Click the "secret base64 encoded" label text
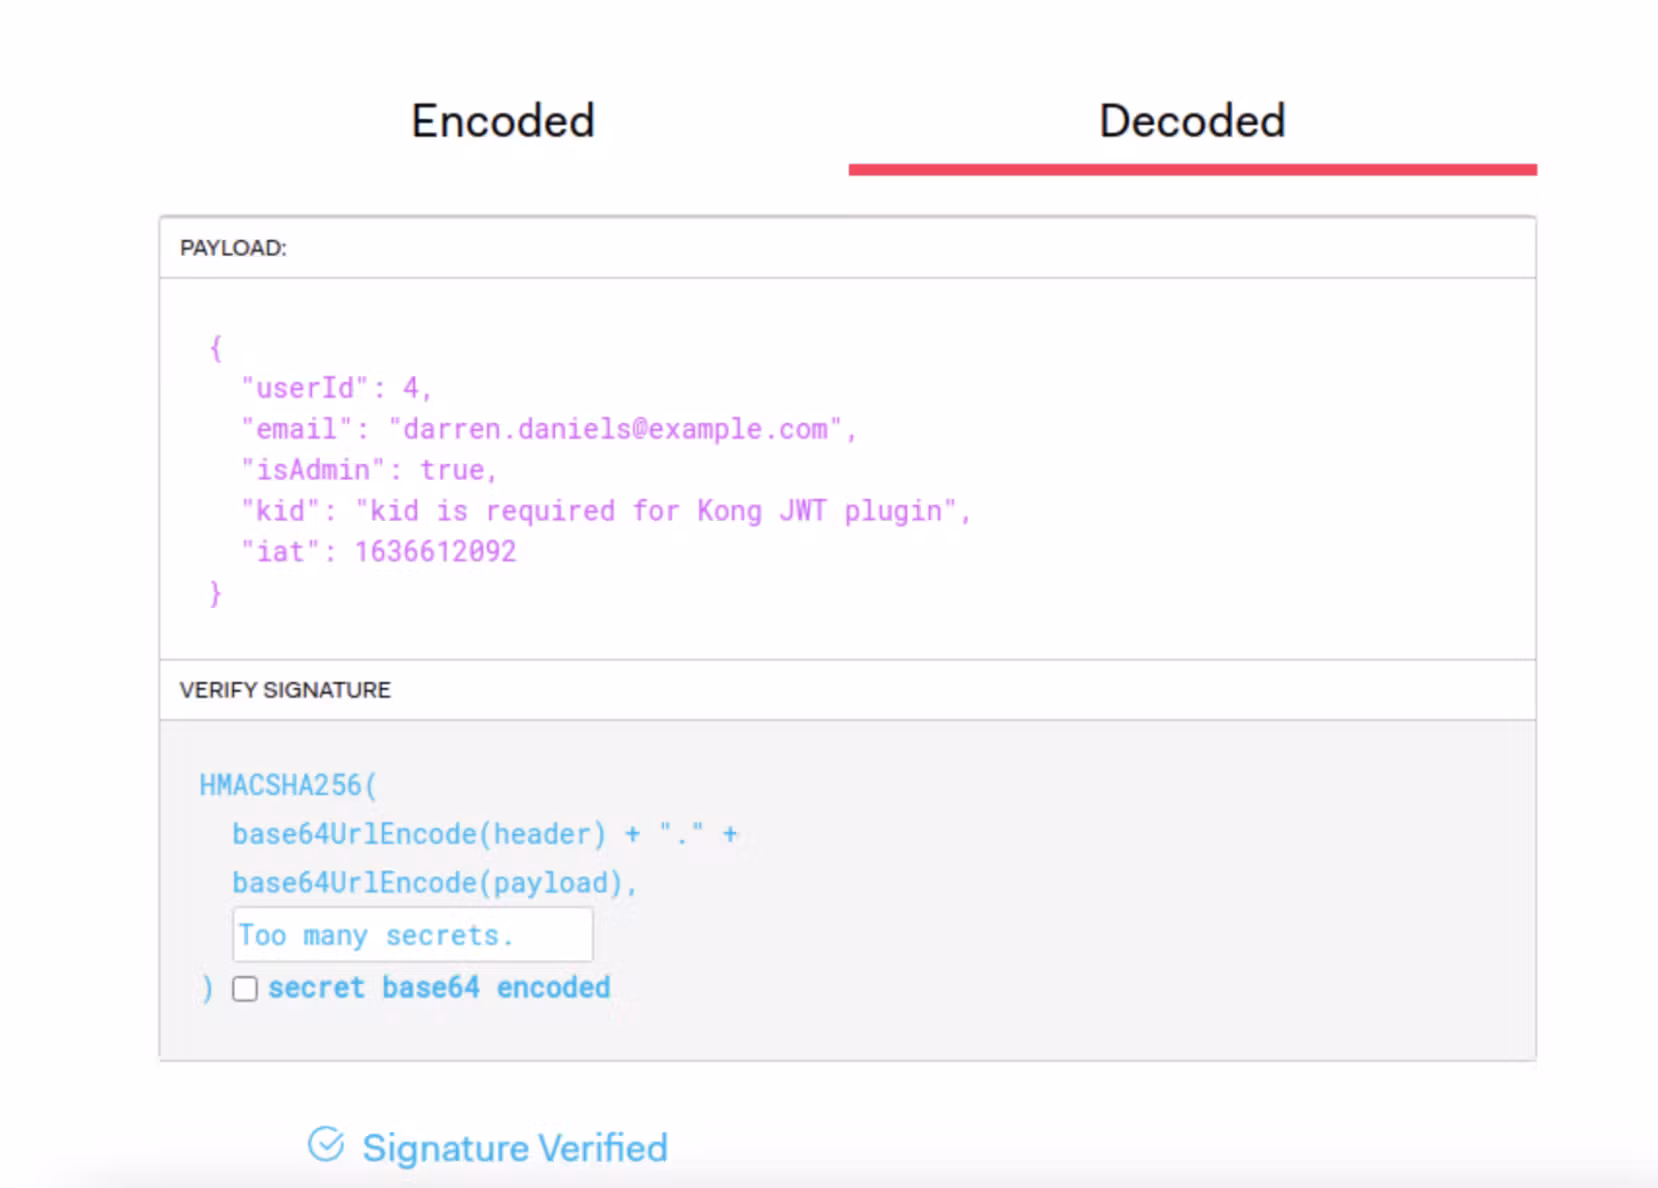The width and height of the screenshot is (1658, 1188). pyautogui.click(x=438, y=988)
